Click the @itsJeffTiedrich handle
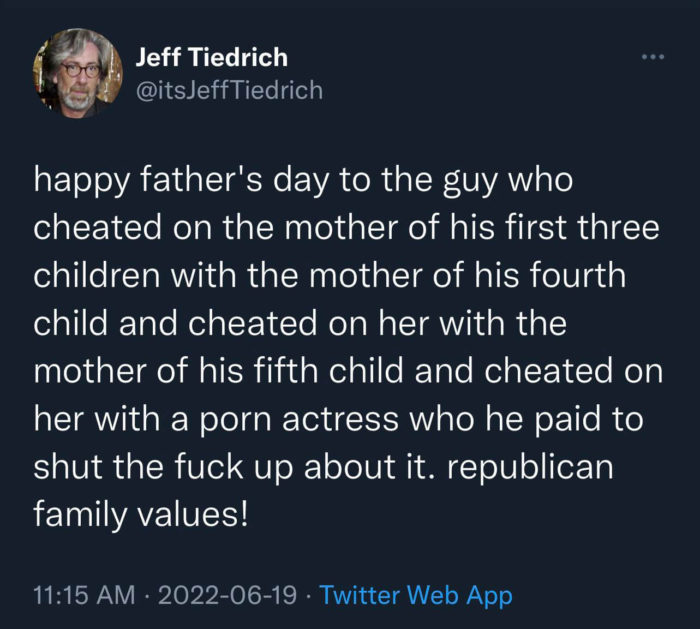The height and width of the screenshot is (629, 700). 229,90
